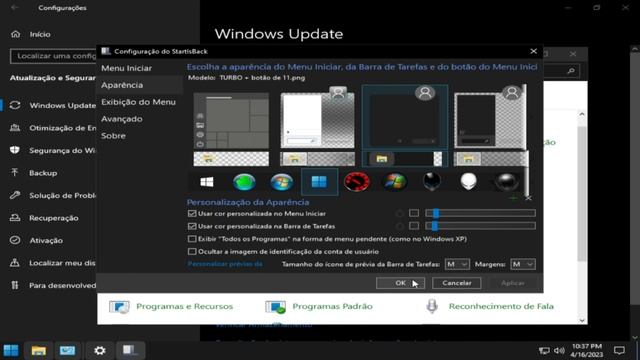Select the black alien head start button
The height and width of the screenshot is (360, 640).
point(431,182)
